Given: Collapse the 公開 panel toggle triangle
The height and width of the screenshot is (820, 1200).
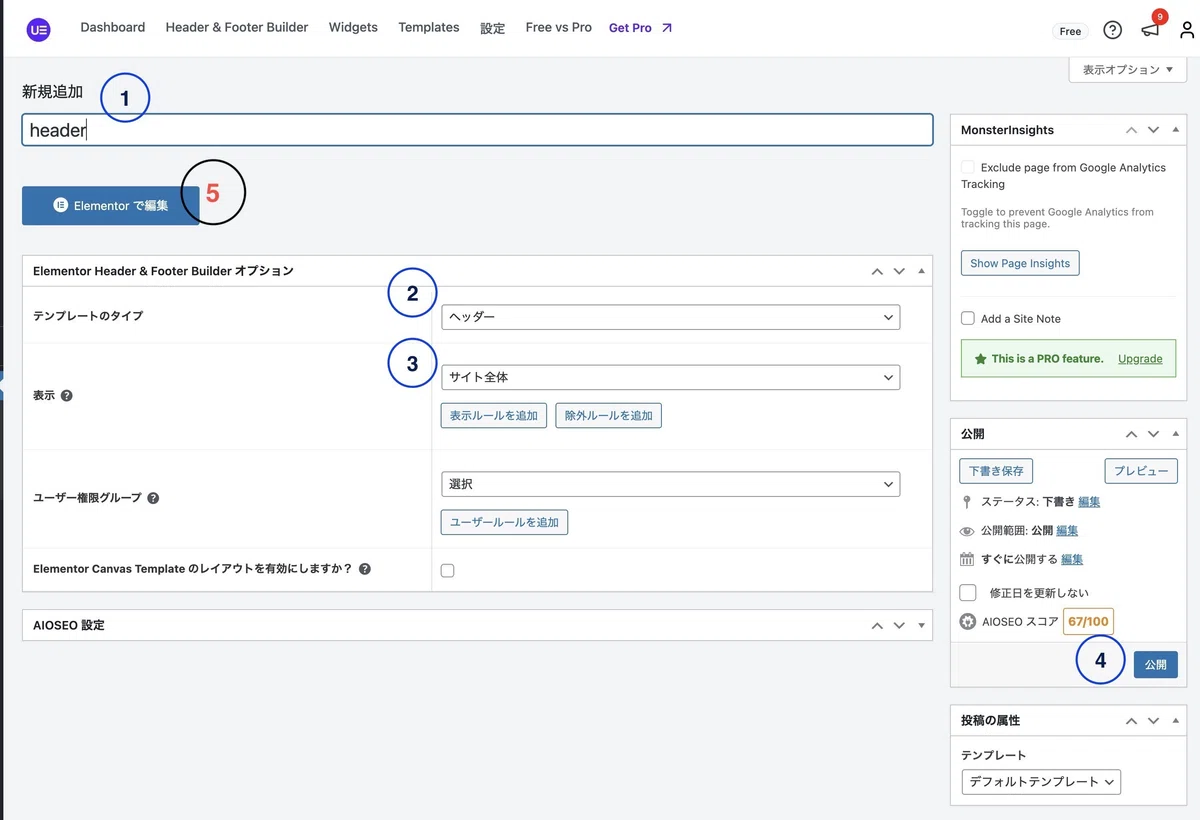Looking at the screenshot, I should click(1175, 434).
